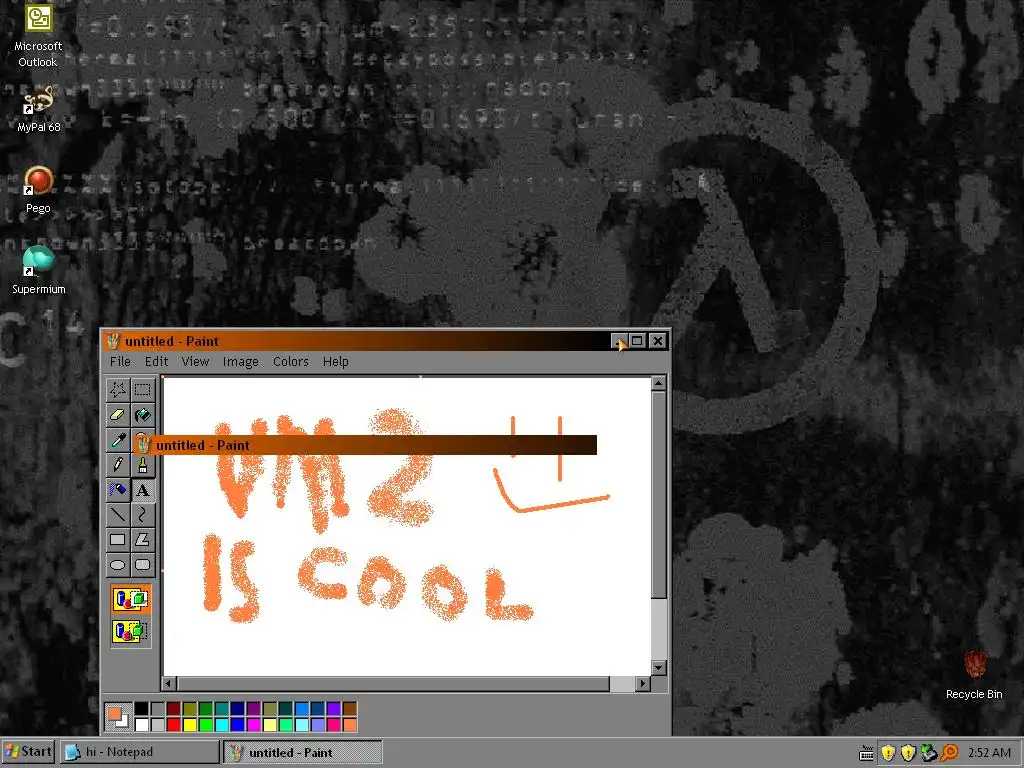Screen dimensions: 1024x768
Task: Select the lime green swatch
Action: 206,724
